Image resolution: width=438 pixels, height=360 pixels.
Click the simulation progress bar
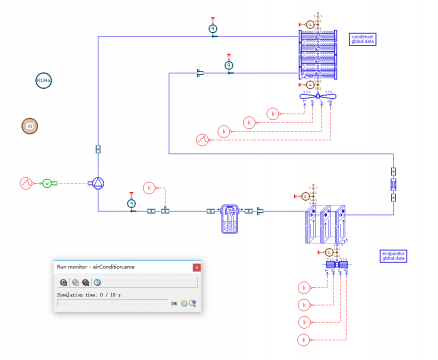tap(112, 303)
